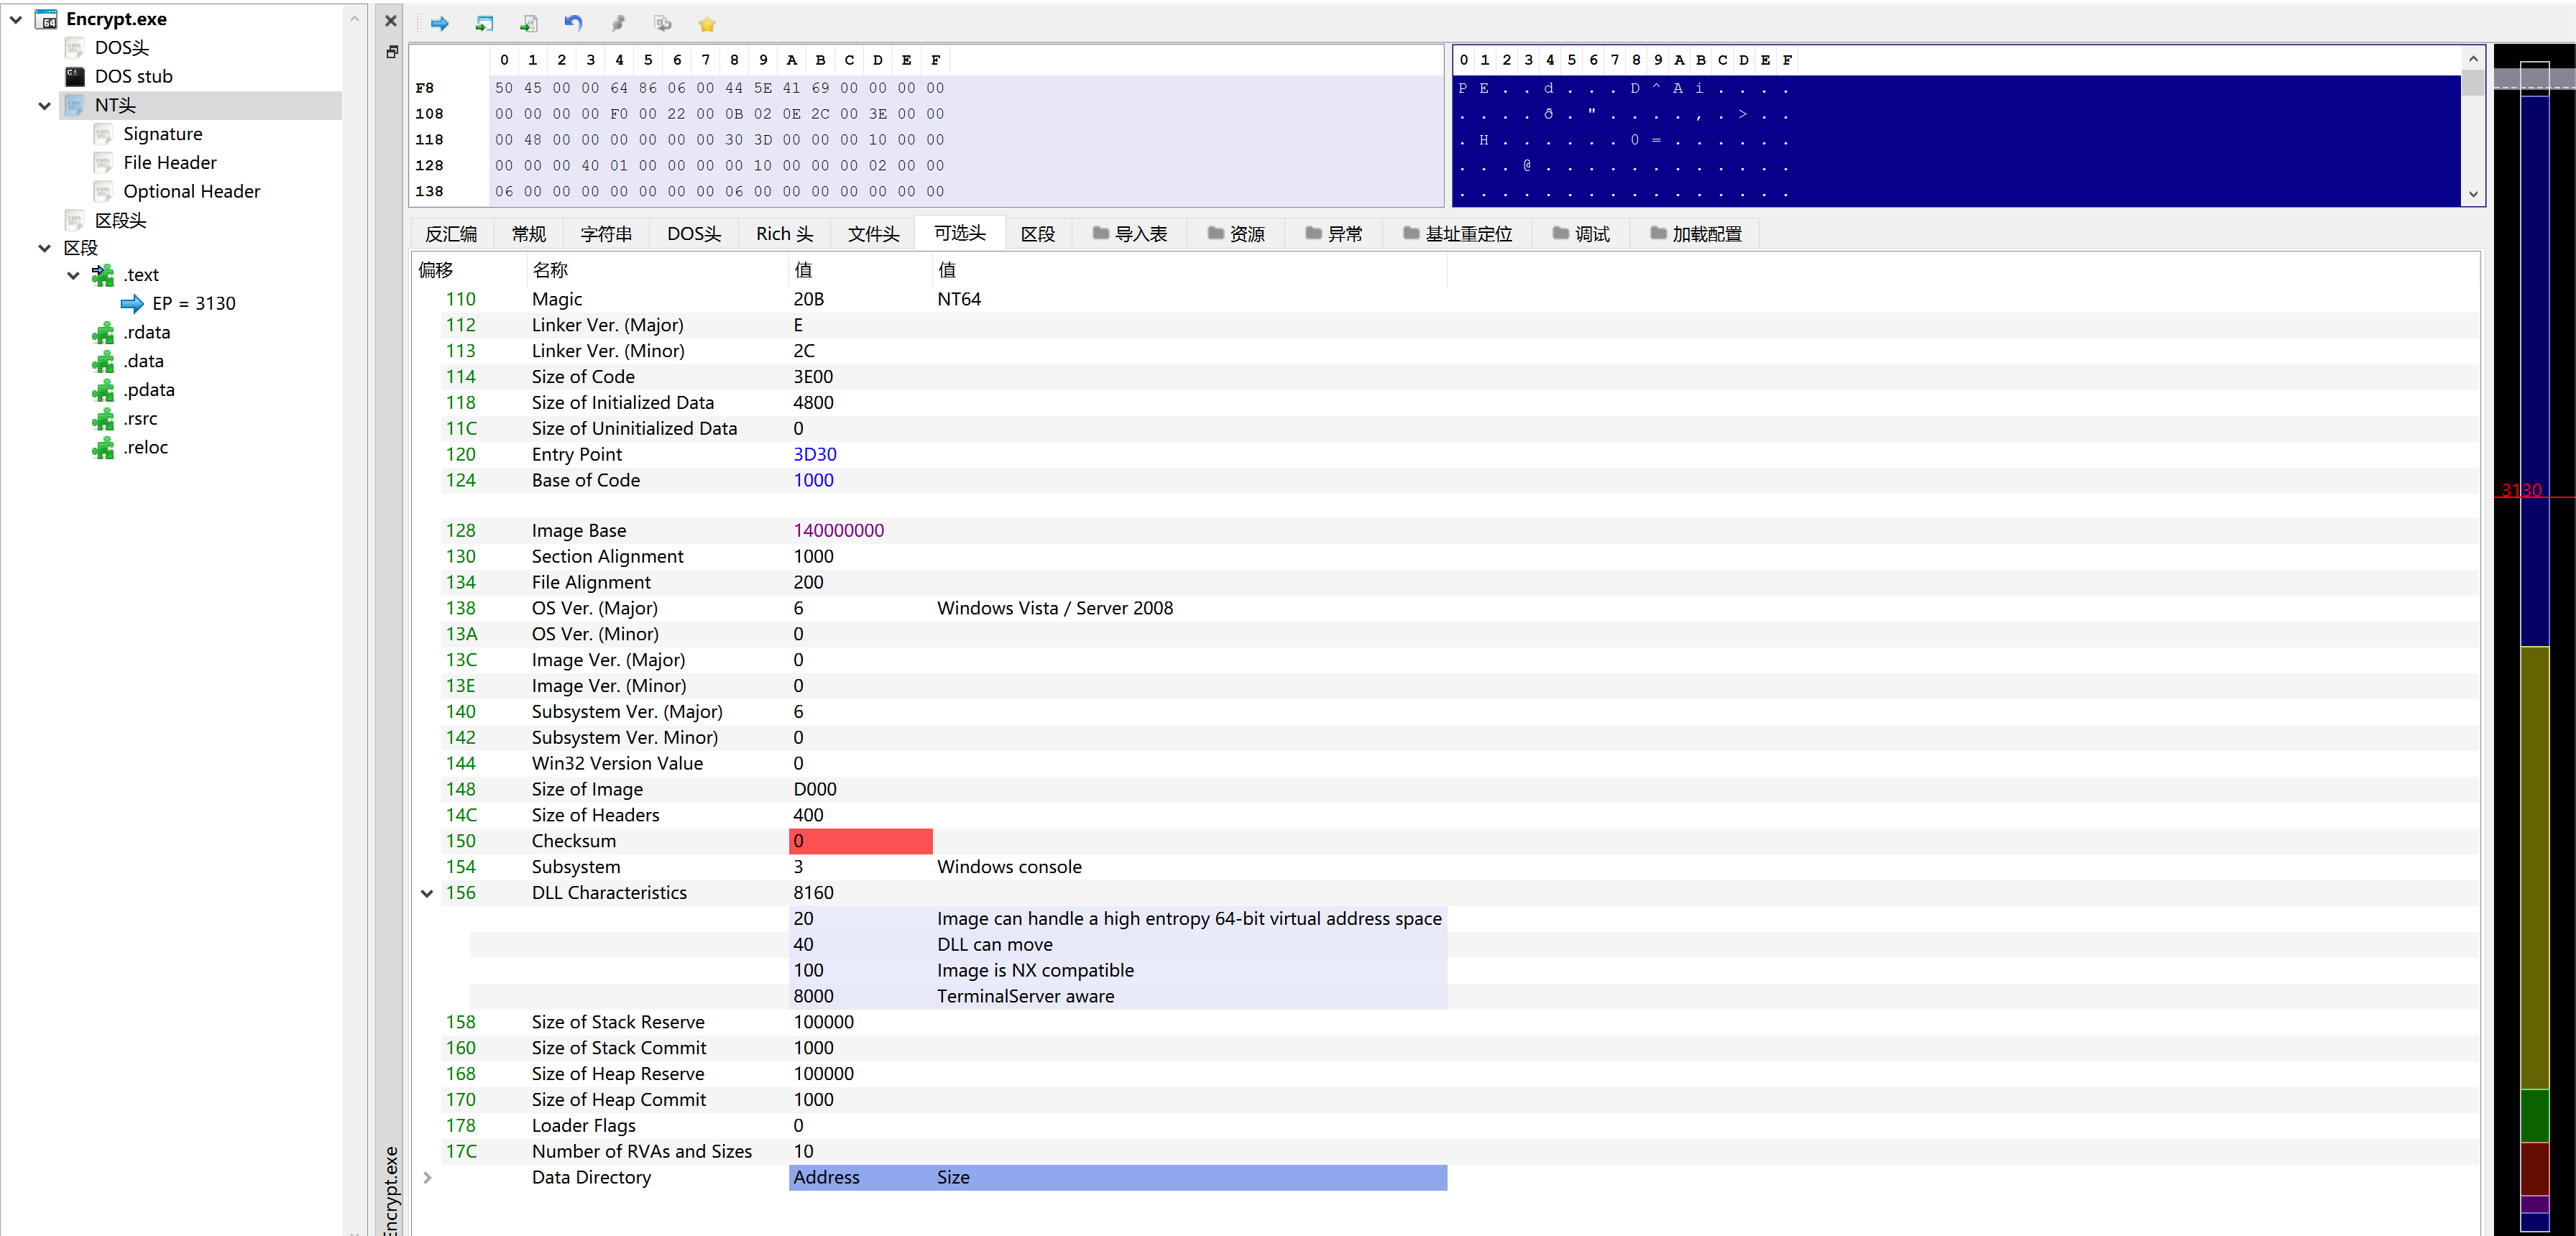The image size is (2576, 1236).
Task: Click the blue undo arrow icon
Action: (x=573, y=24)
